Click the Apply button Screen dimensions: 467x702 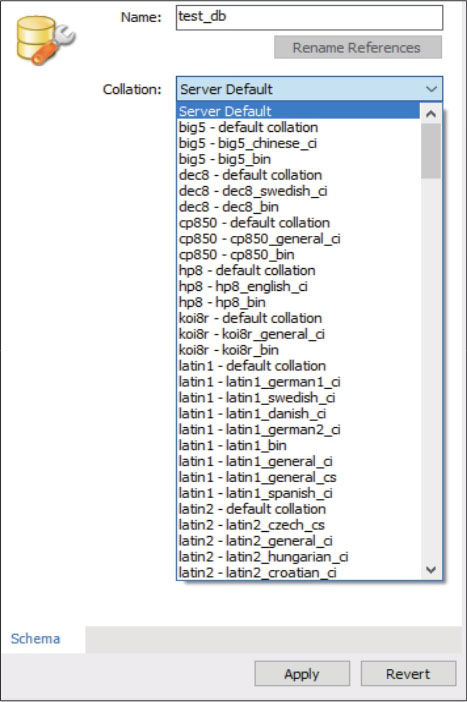pos(302,674)
